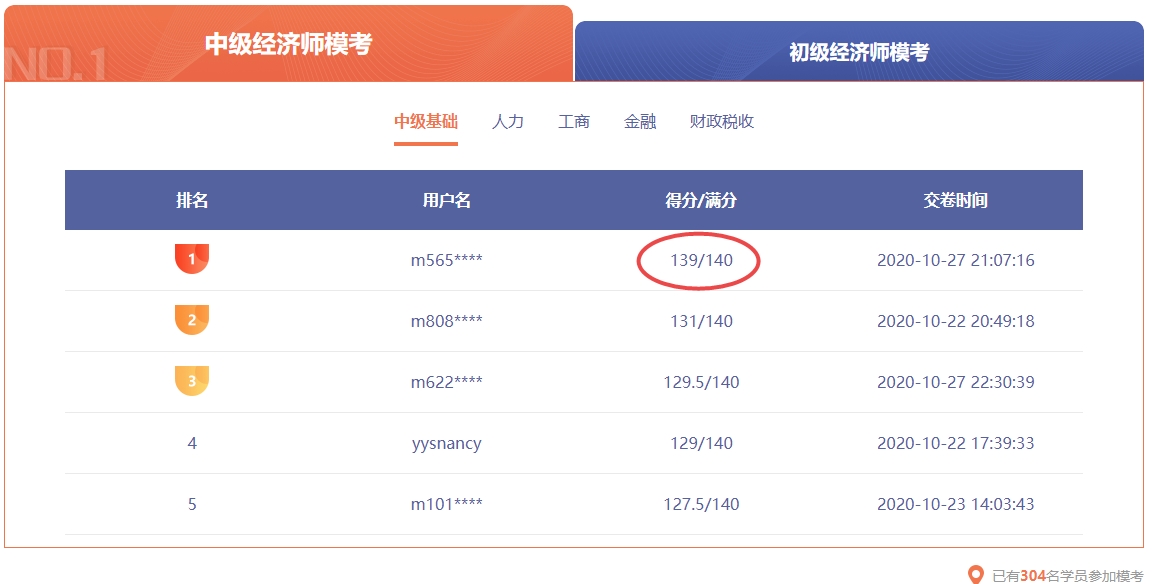The width and height of the screenshot is (1153, 584).
Task: Open the 工商 category
Action: 574,121
